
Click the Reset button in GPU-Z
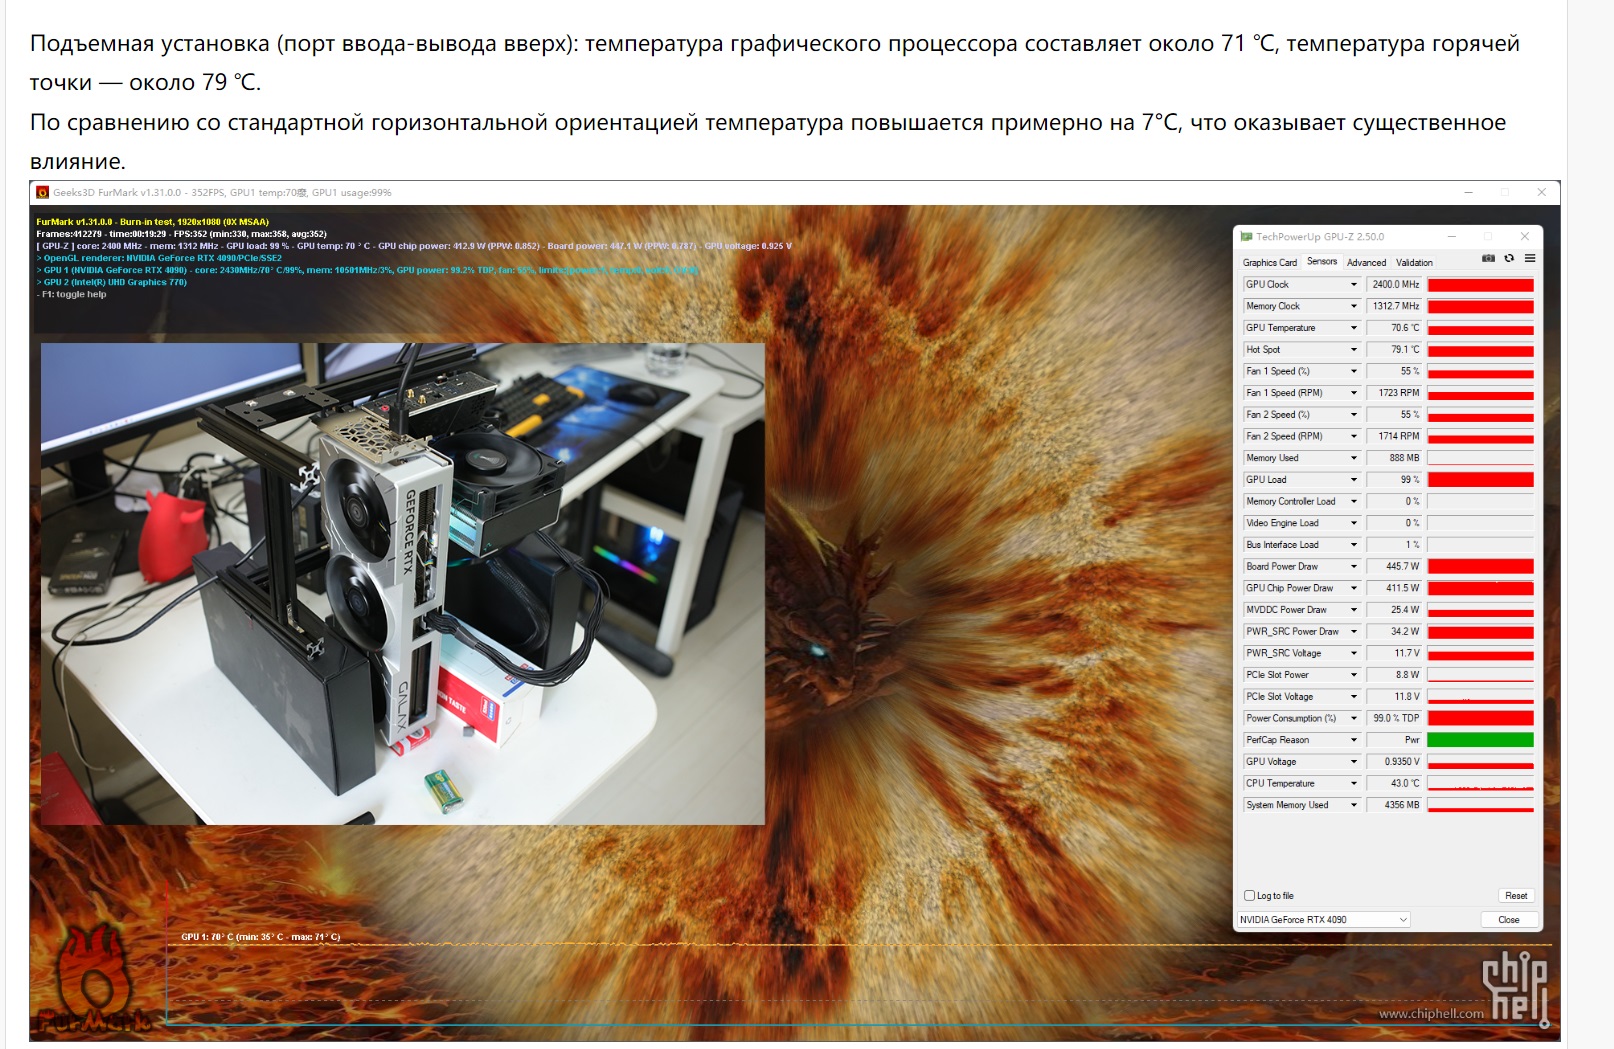pos(1516,896)
